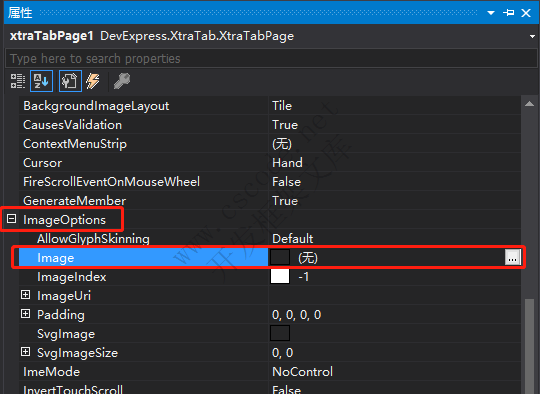The height and width of the screenshot is (394, 540).
Task: Focus the search properties field
Action: (x=271, y=59)
